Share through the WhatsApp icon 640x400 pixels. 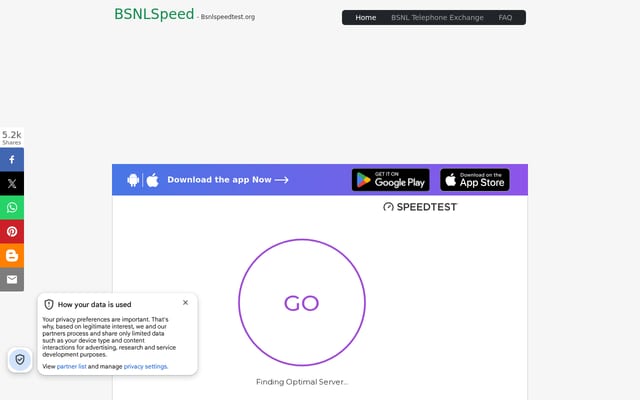(x=12, y=207)
